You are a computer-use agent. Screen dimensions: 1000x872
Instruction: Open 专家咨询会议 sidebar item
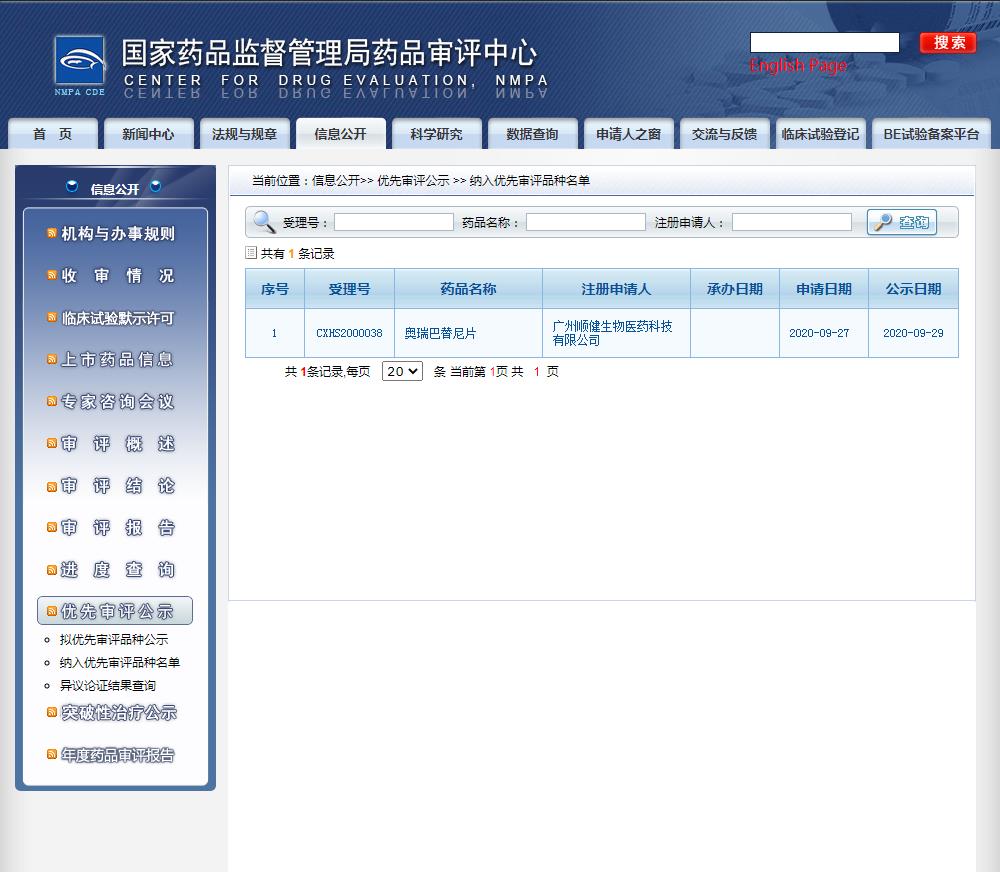[x=117, y=401]
